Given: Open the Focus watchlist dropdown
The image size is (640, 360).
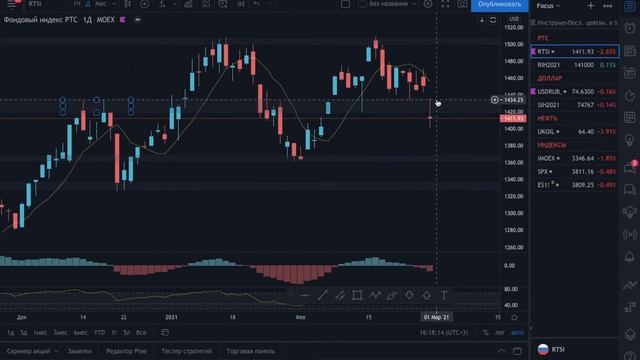Looking at the screenshot, I should click(548, 6).
